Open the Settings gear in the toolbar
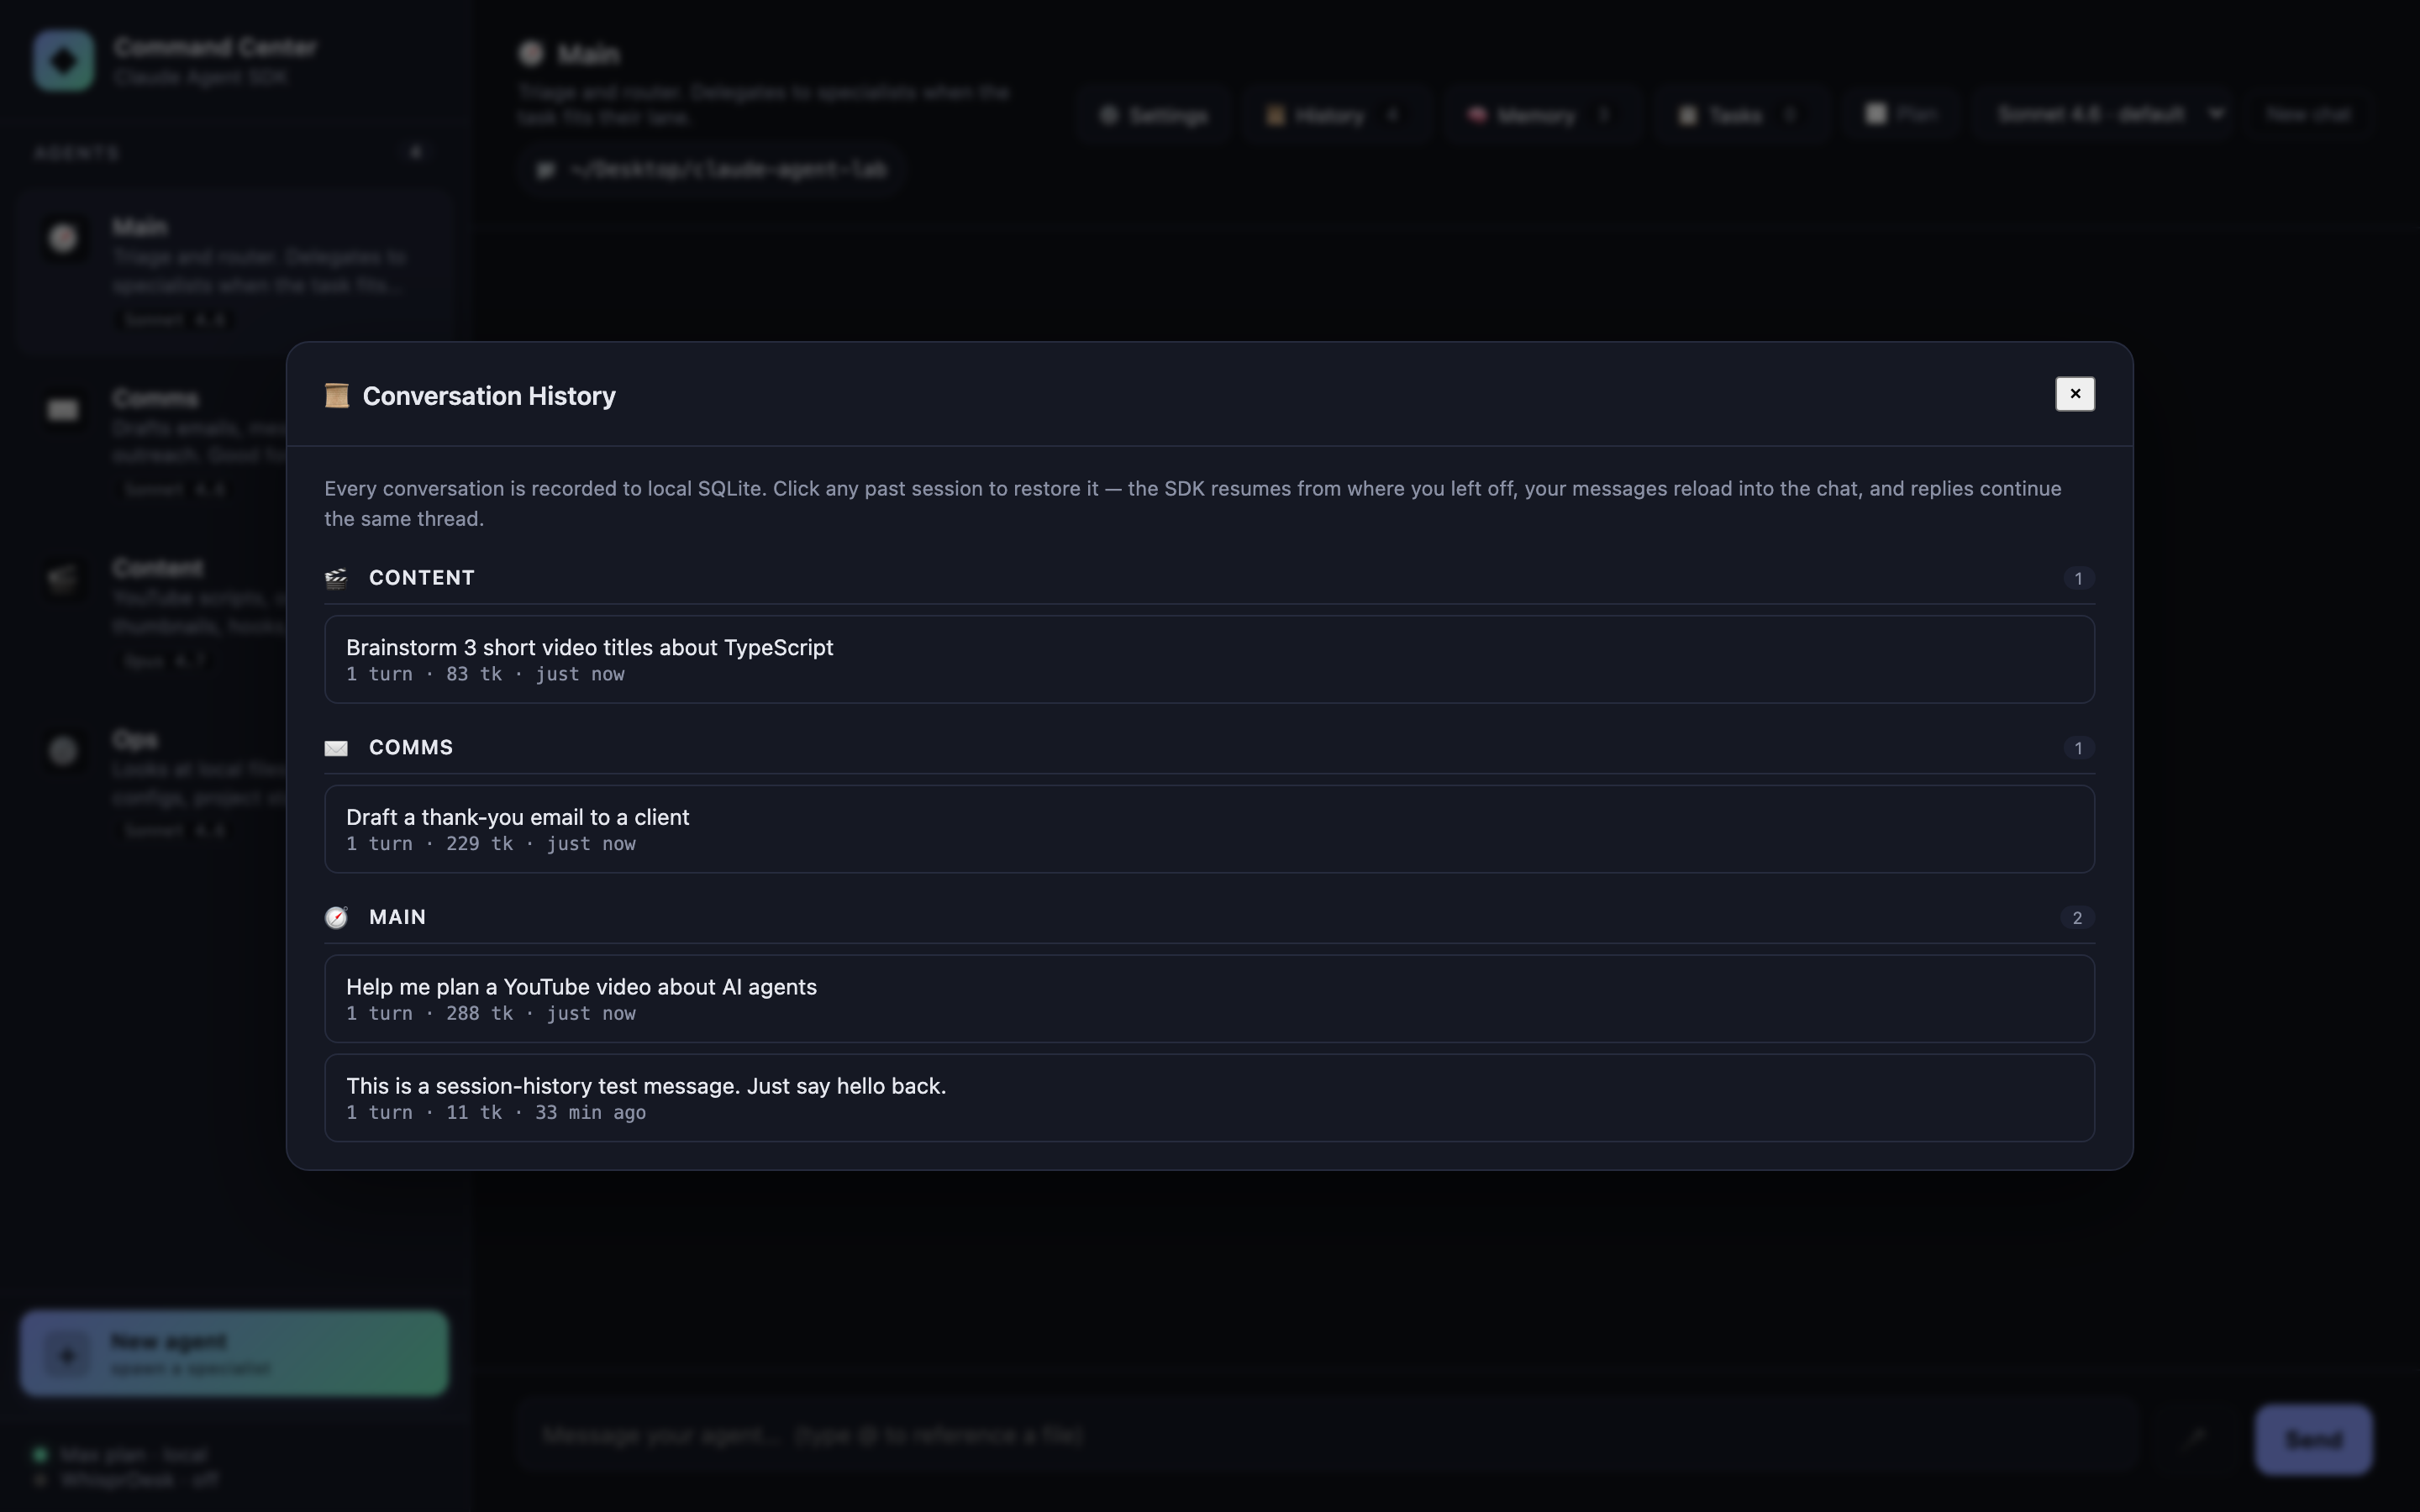 pos(1112,115)
